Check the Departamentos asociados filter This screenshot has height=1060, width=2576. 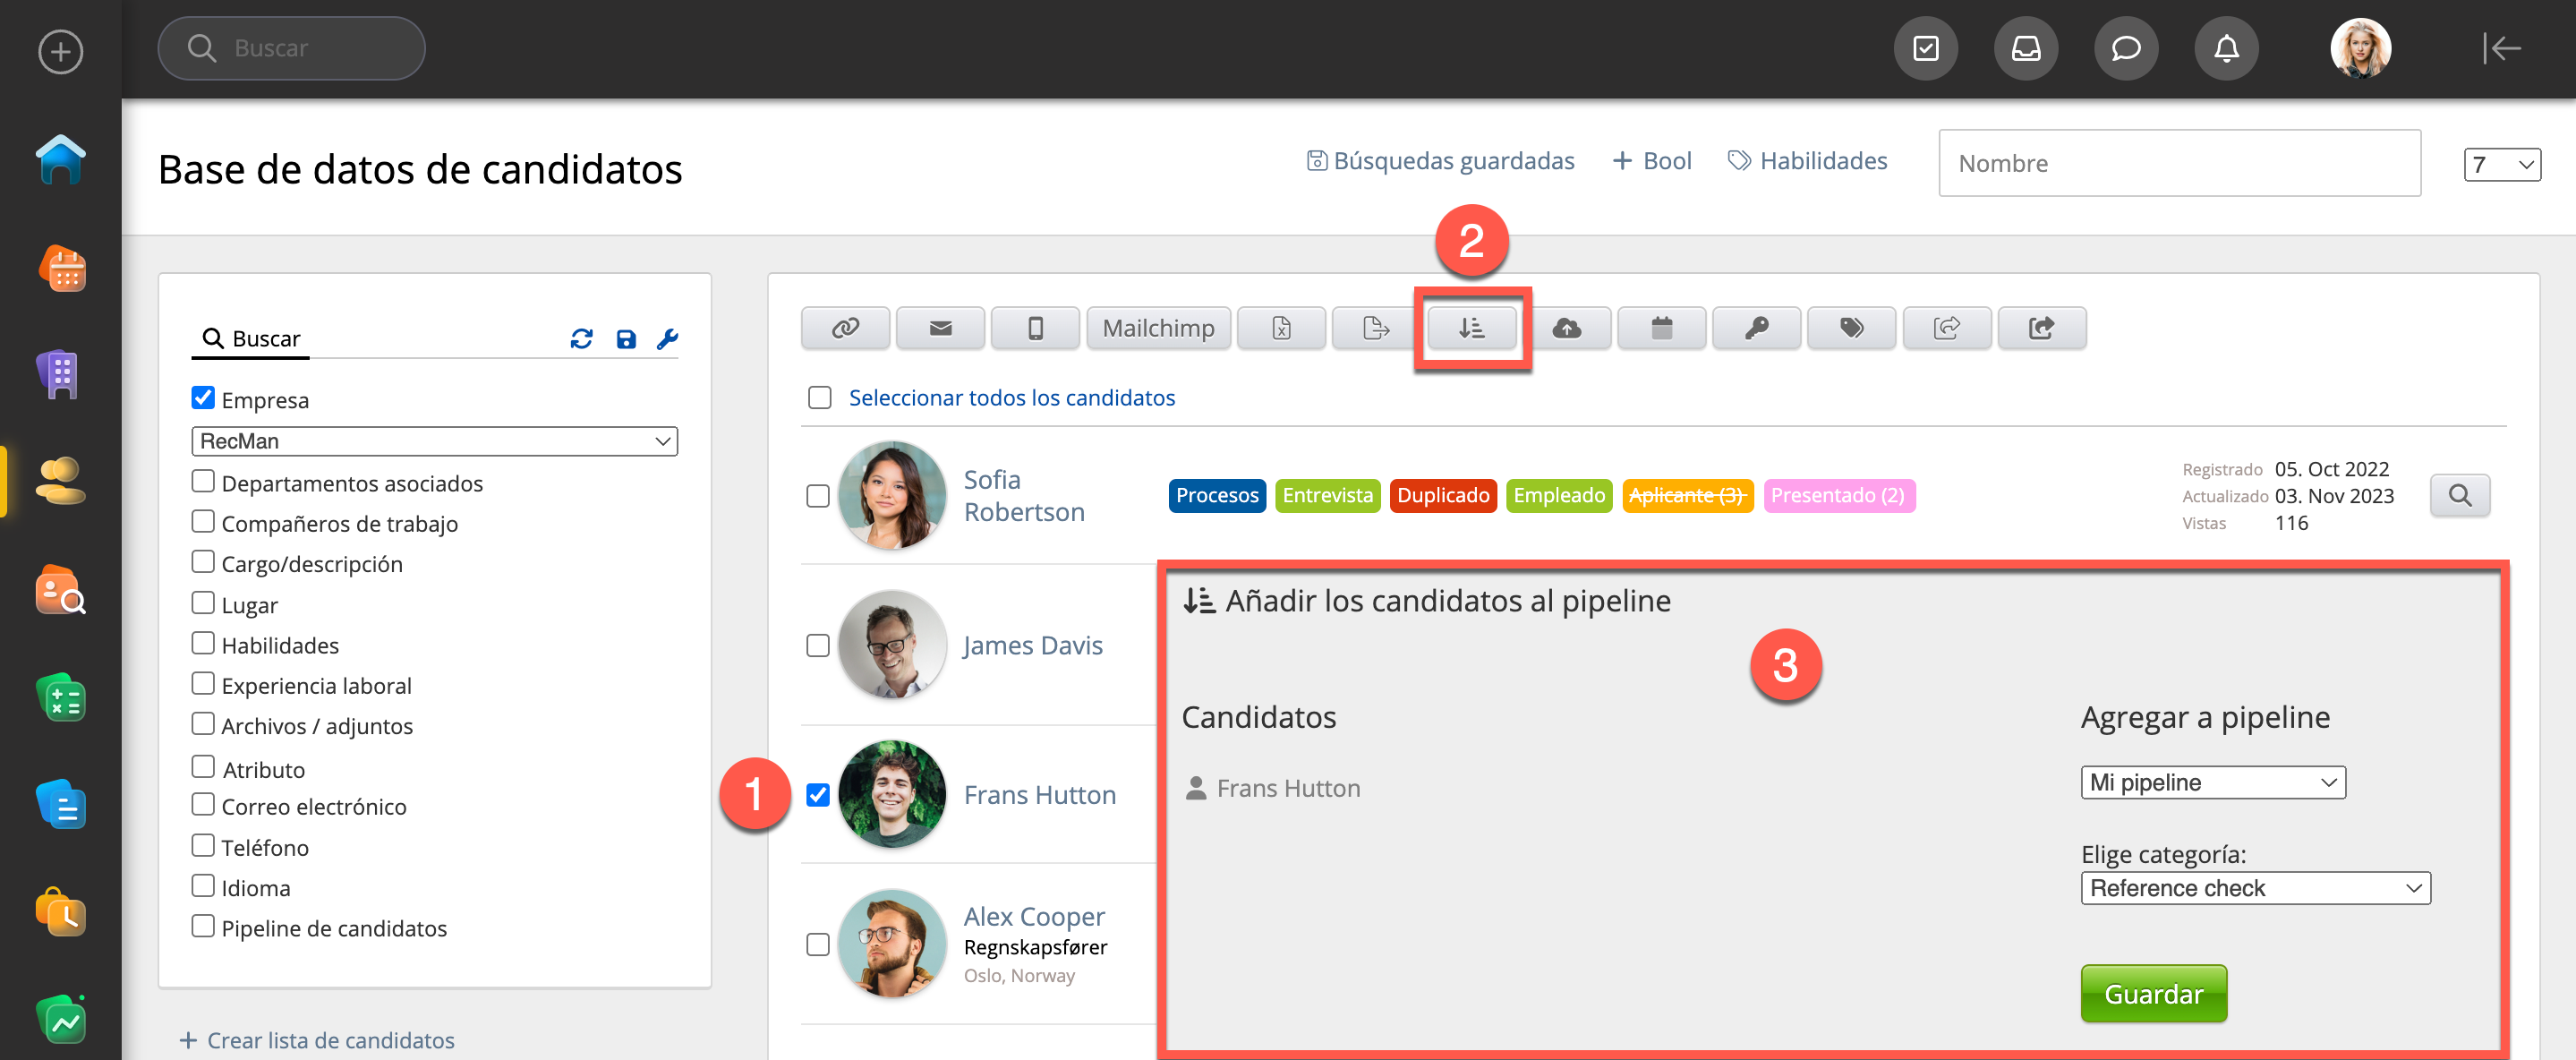coord(203,482)
